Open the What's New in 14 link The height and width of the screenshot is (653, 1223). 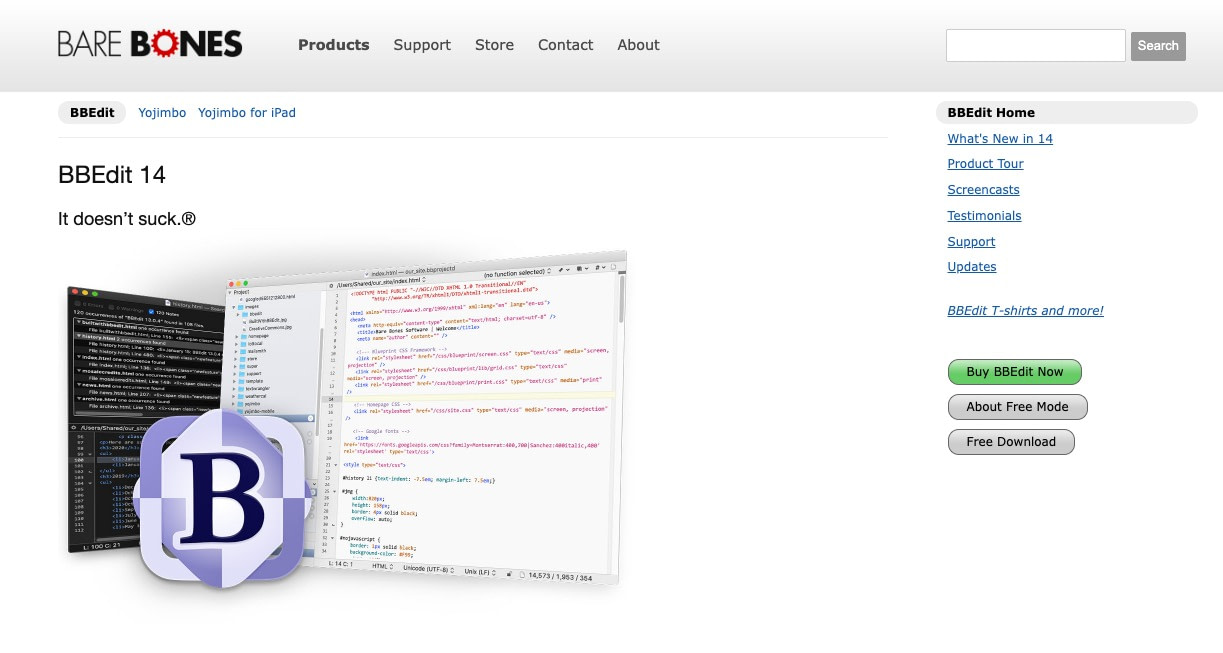coord(1000,138)
